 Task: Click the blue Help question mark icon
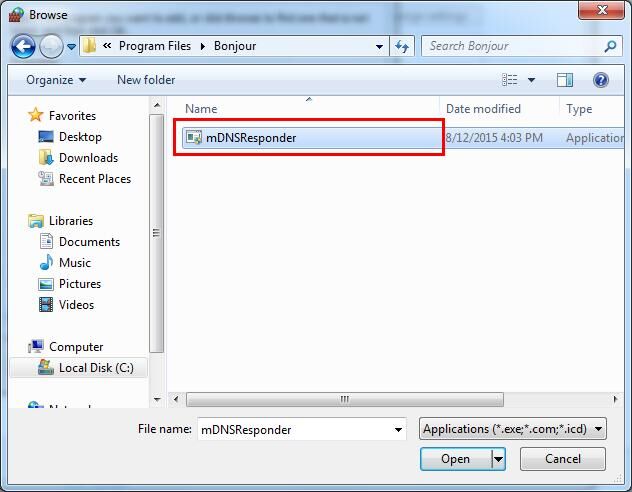coord(601,80)
